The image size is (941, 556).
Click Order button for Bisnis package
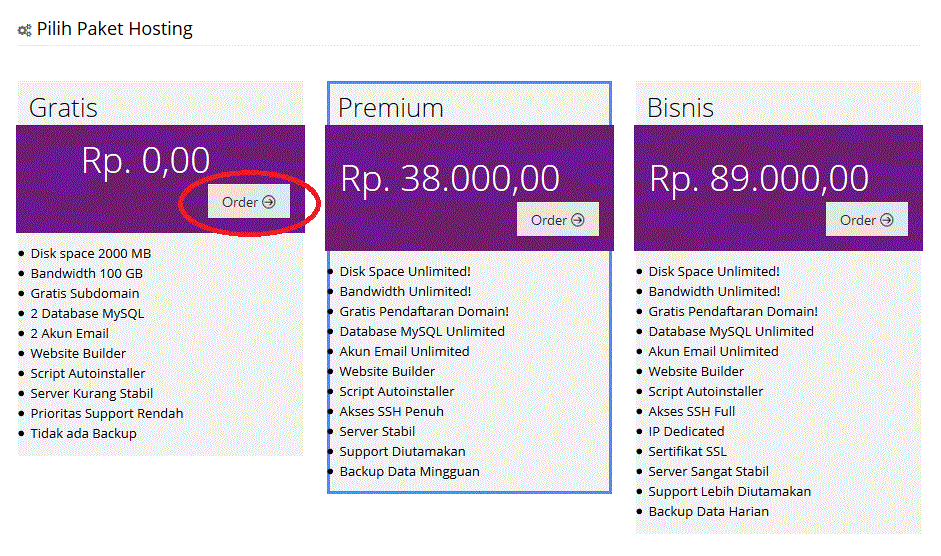pos(866,220)
